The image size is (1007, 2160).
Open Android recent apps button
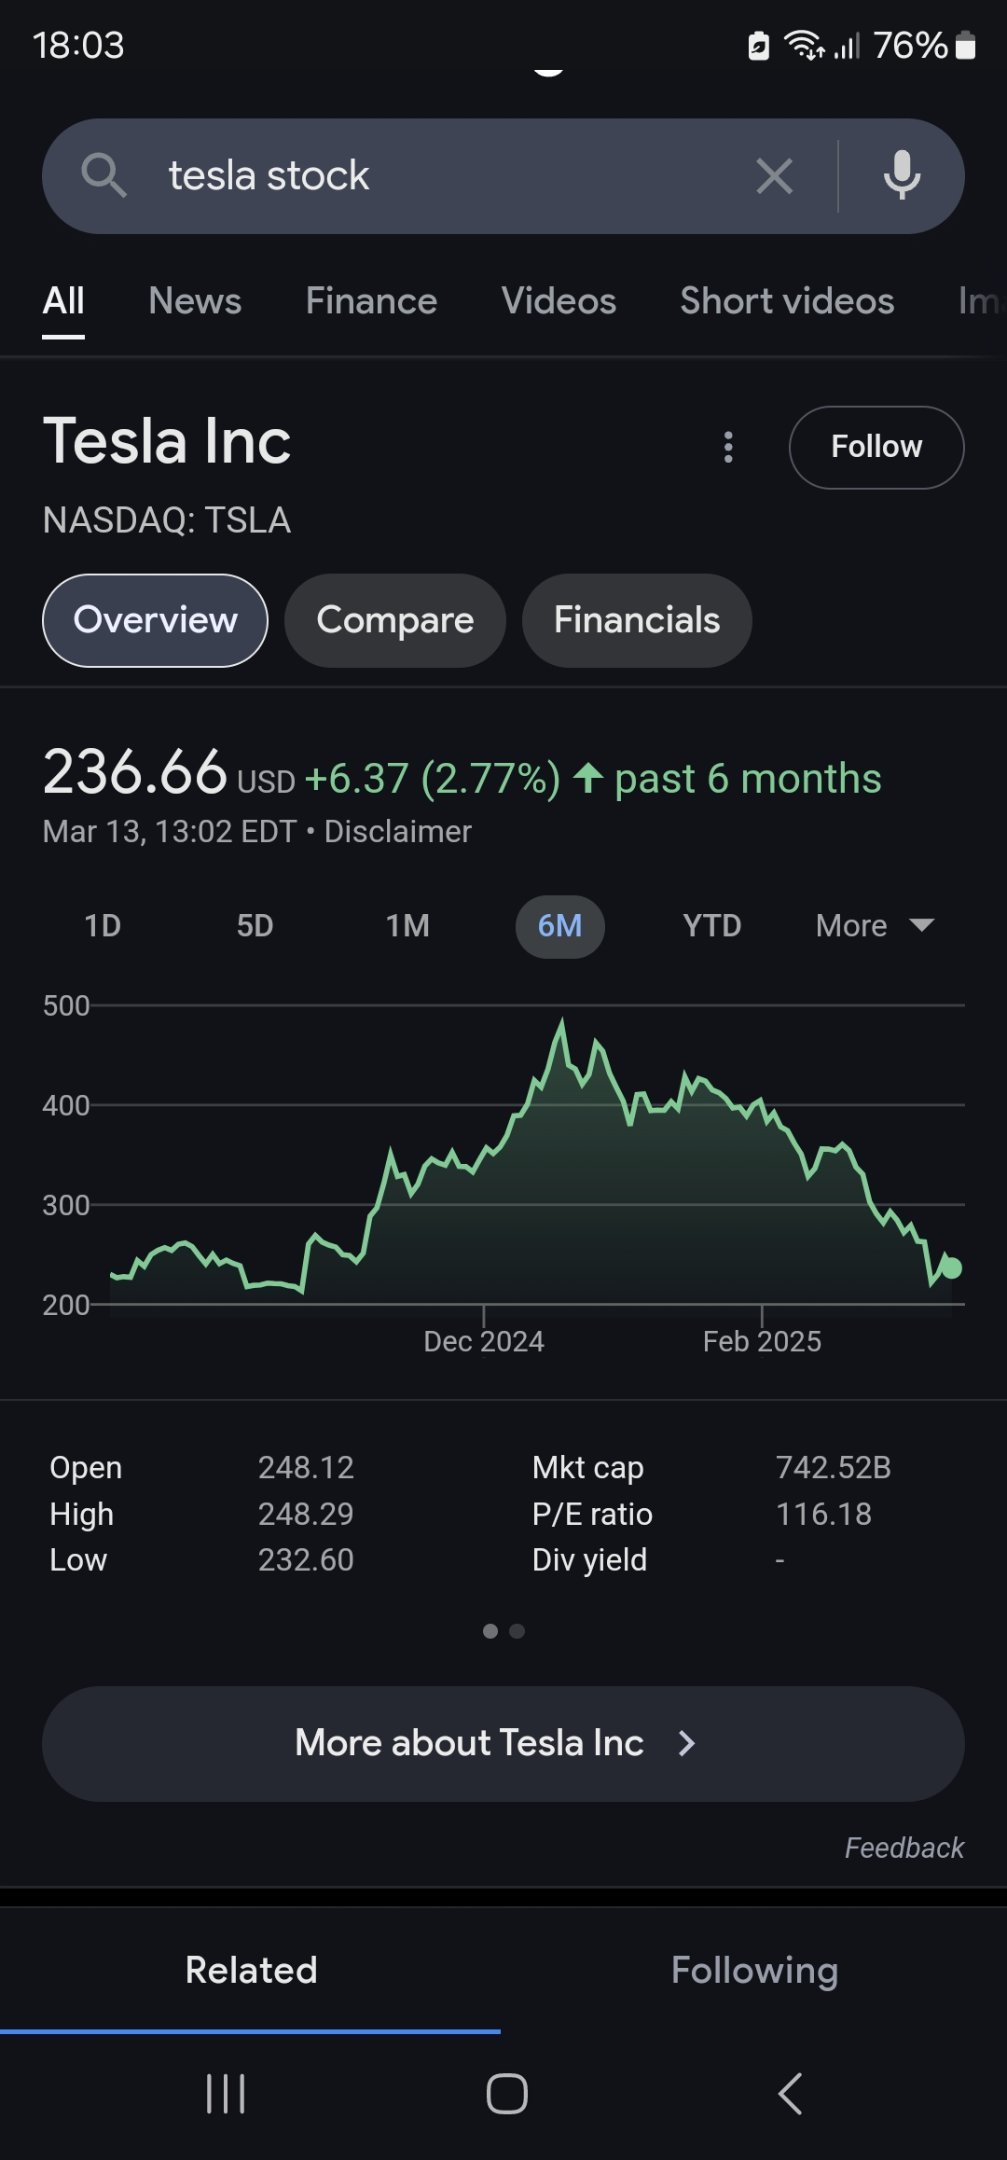tap(226, 2093)
